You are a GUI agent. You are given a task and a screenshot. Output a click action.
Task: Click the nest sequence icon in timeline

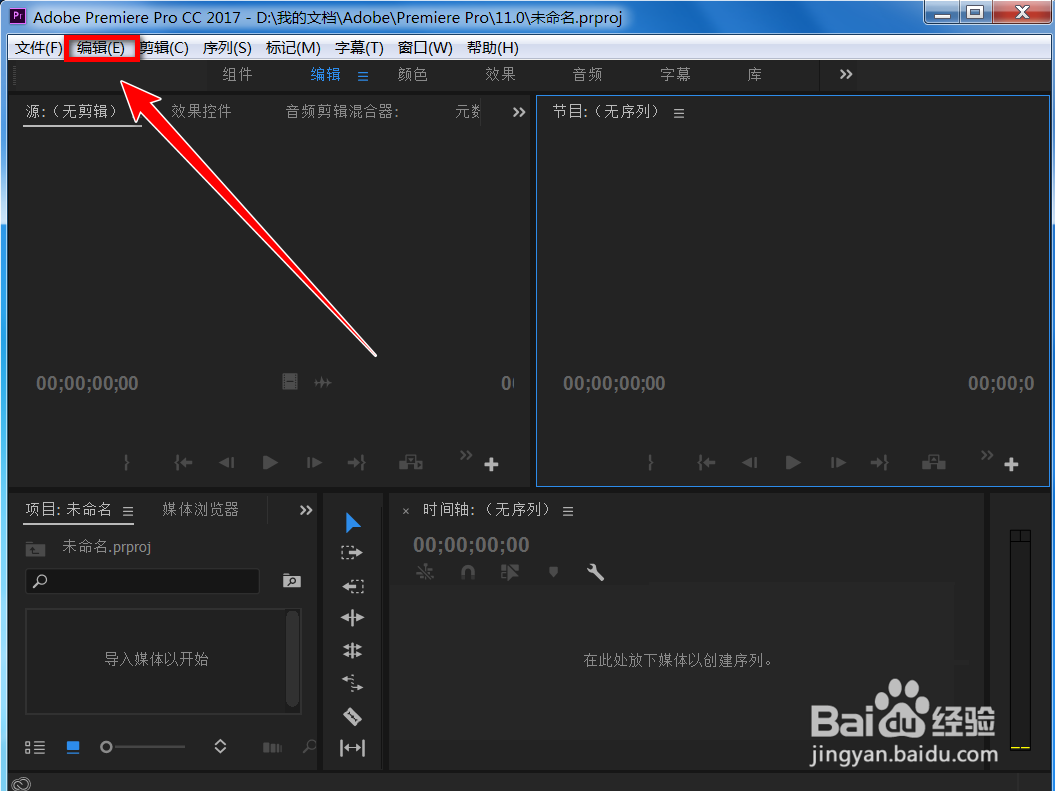(x=425, y=572)
